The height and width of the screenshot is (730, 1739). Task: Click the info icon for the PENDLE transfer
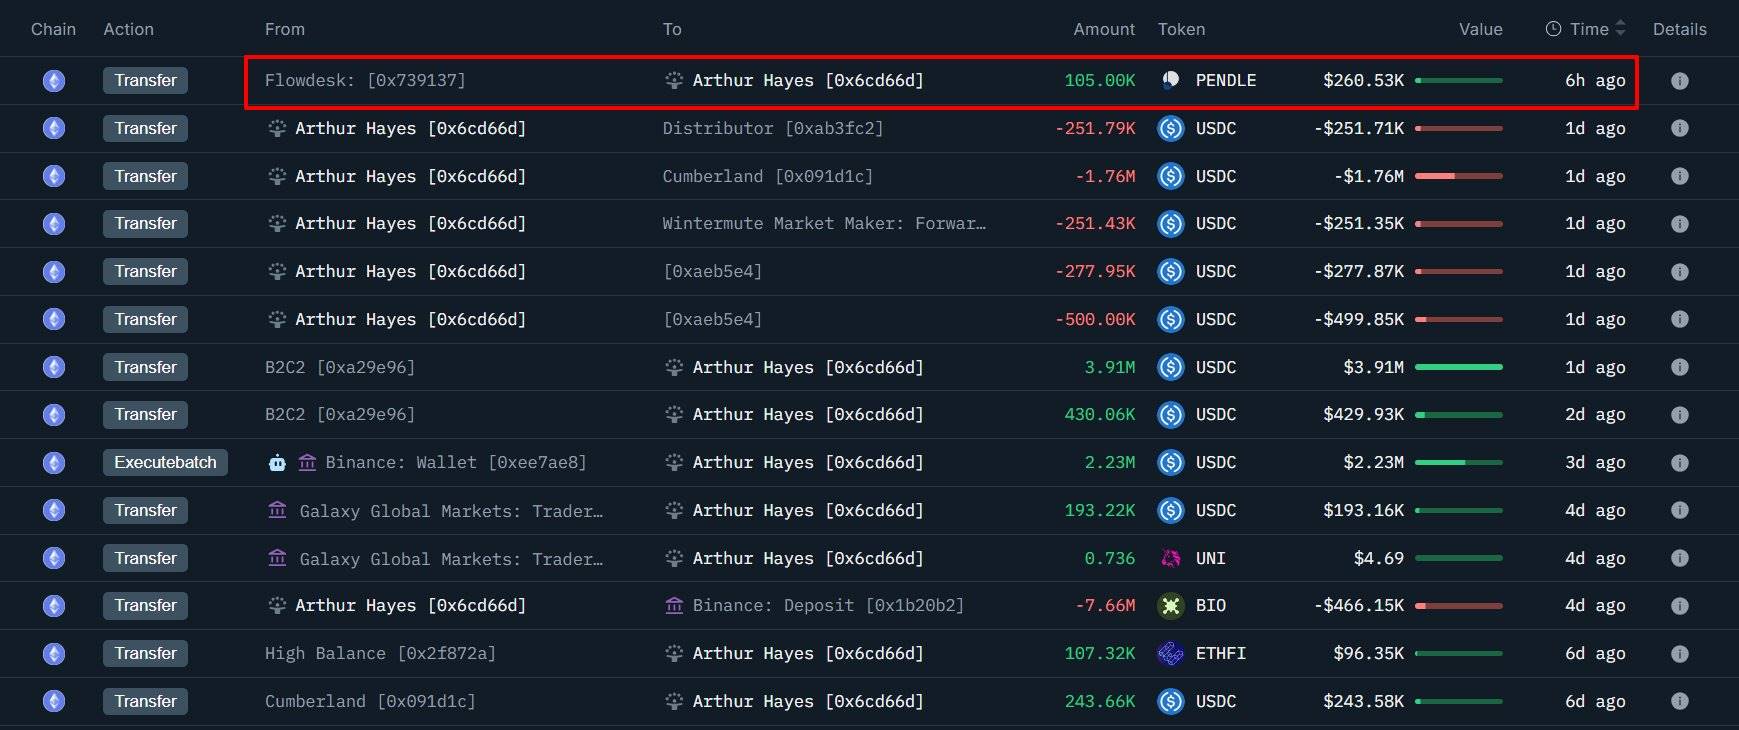point(1679,81)
